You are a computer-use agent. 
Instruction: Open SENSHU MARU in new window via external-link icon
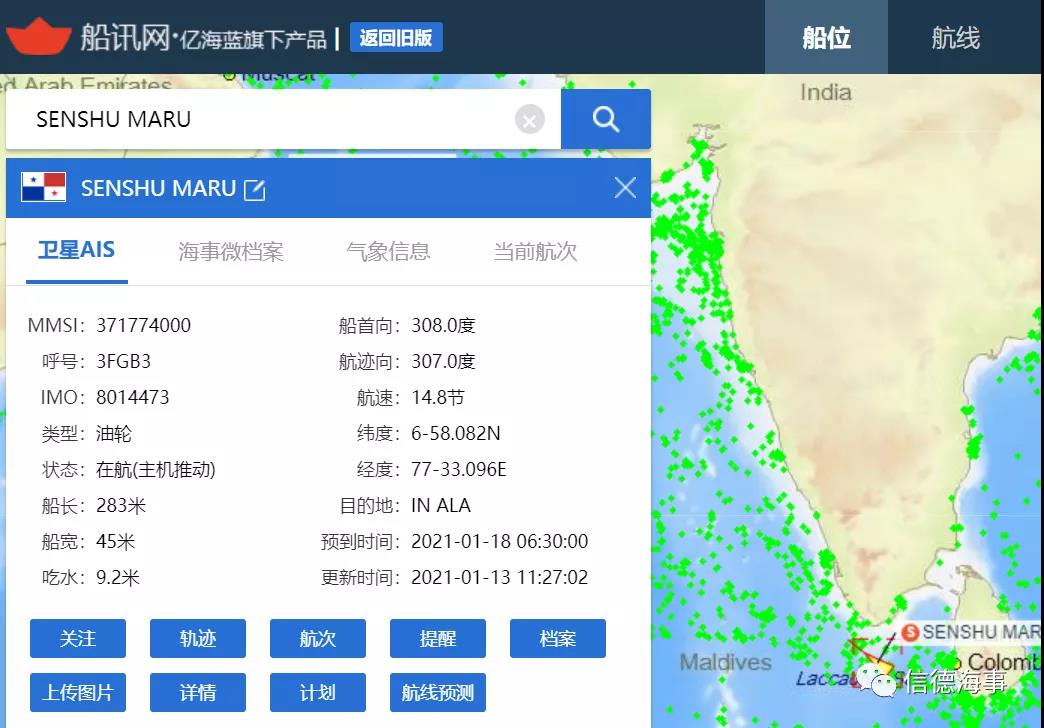(x=254, y=188)
